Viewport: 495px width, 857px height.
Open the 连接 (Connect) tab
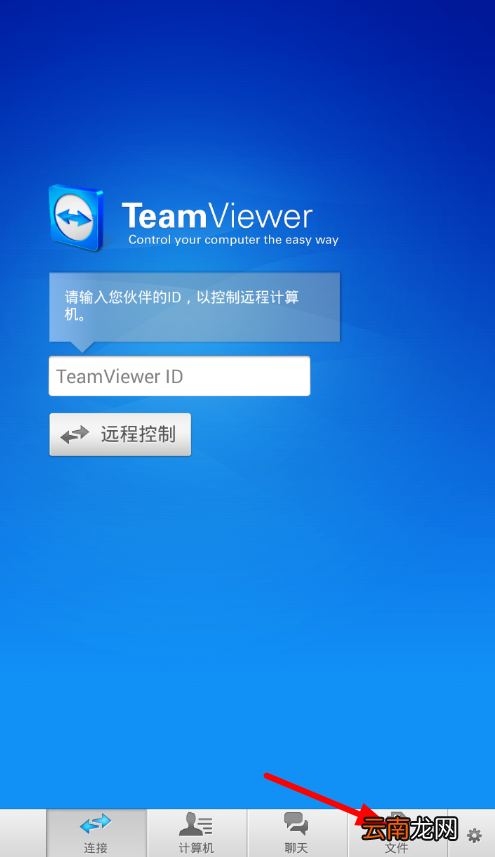pos(96,833)
